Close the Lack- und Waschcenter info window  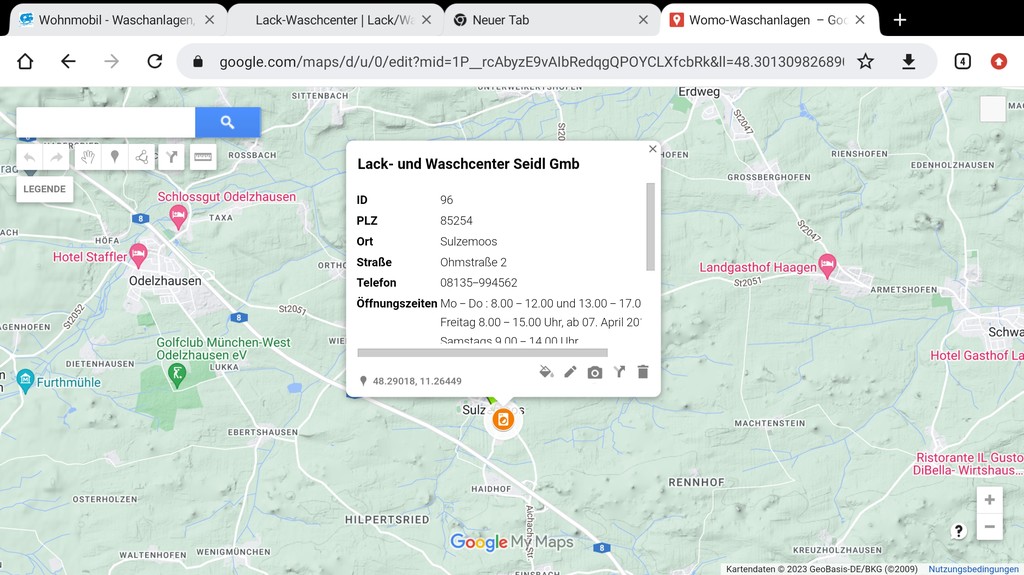652,149
